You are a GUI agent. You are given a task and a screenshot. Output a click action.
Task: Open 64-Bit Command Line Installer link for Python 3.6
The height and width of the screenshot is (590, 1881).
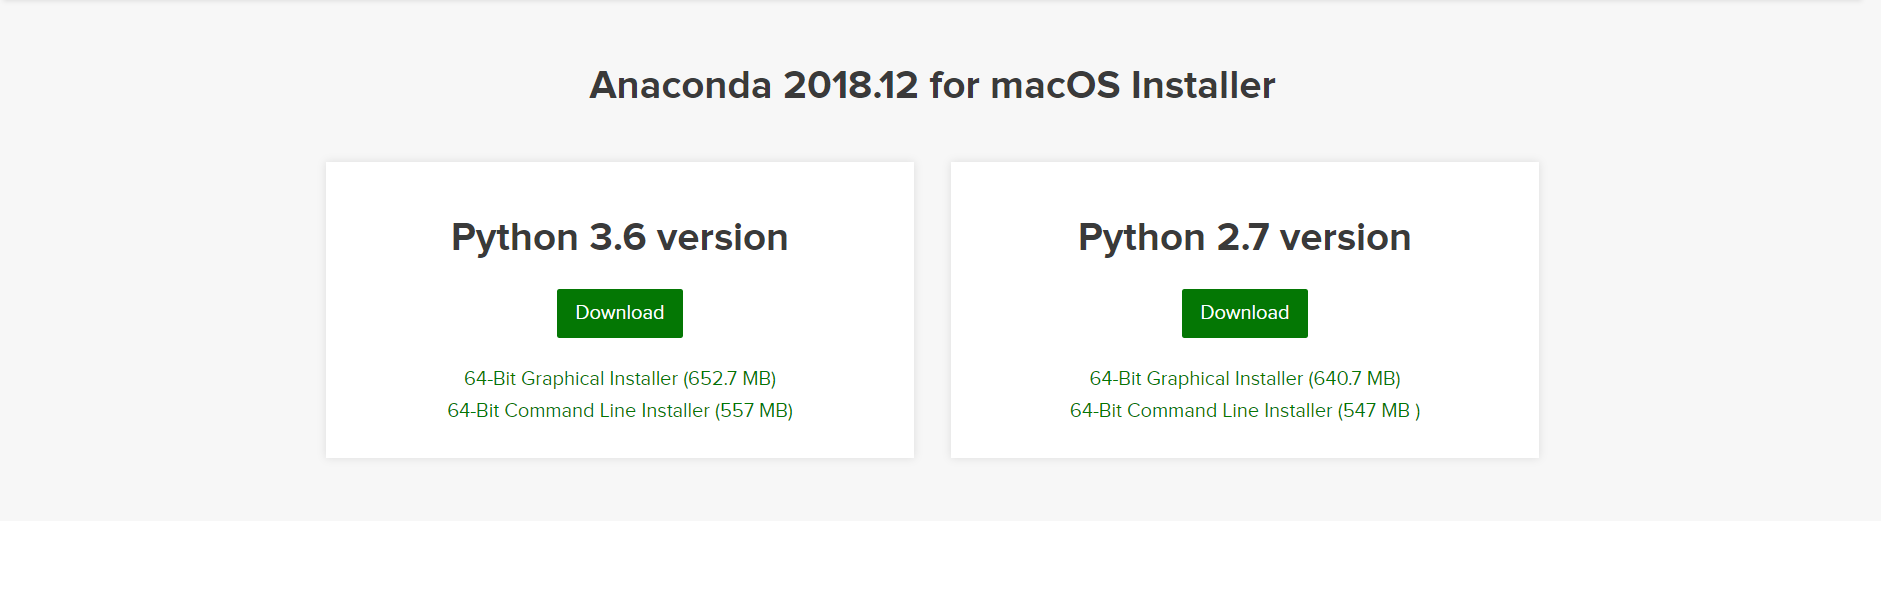point(578,411)
